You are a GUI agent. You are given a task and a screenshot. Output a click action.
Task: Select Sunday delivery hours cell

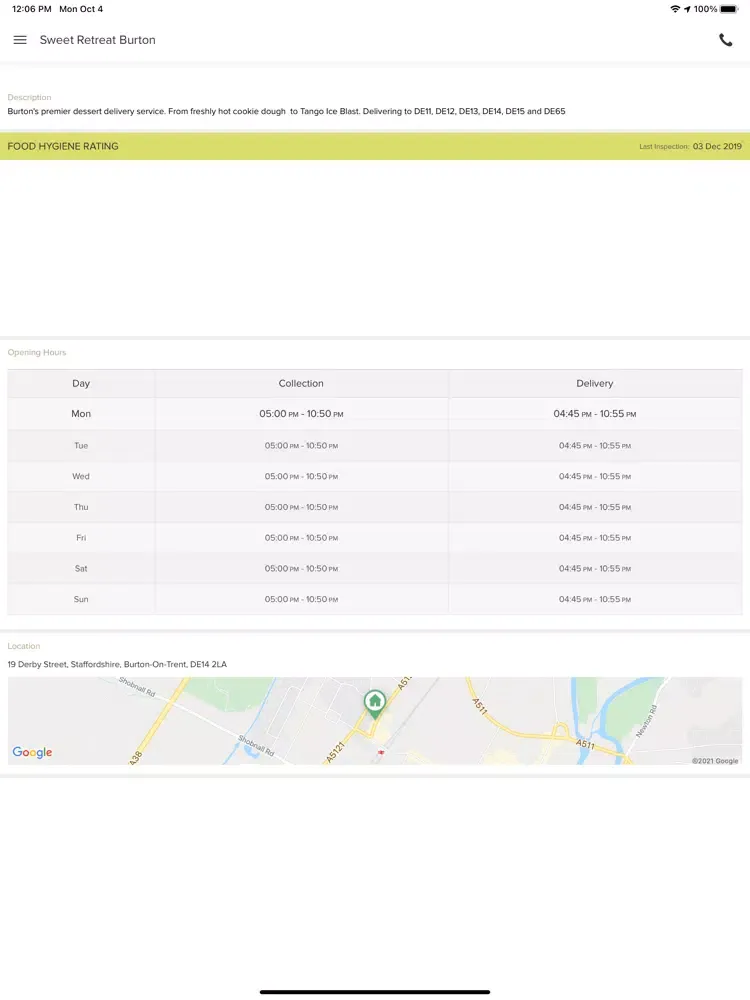click(x=595, y=599)
